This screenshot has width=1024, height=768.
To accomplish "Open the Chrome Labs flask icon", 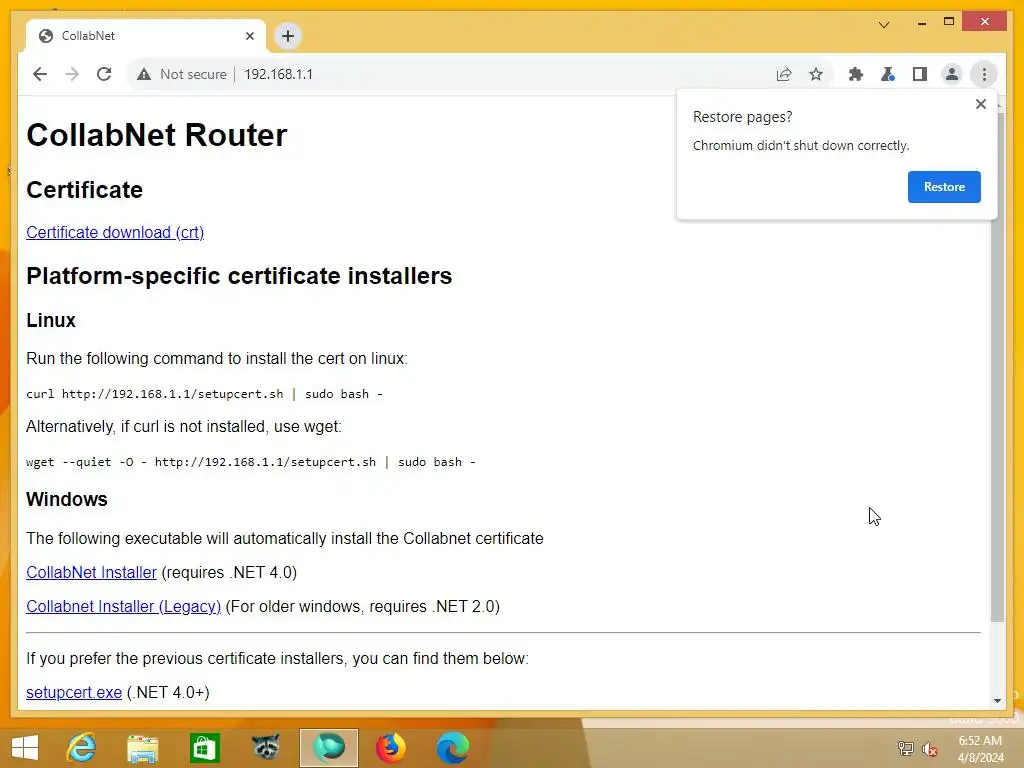I will point(888,74).
